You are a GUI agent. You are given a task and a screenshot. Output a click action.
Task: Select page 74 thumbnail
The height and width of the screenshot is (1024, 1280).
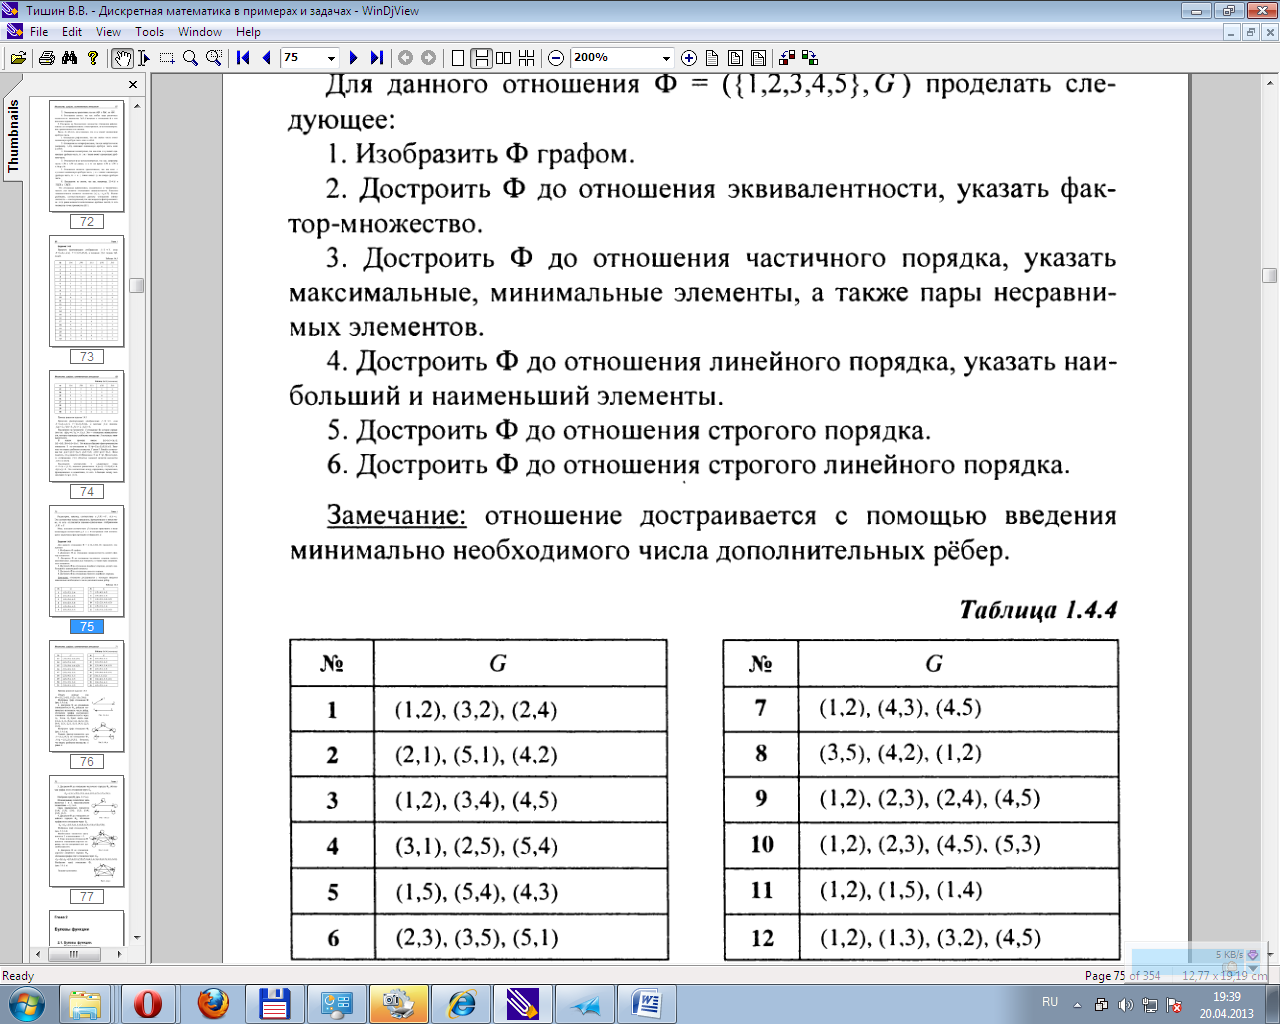[87, 427]
